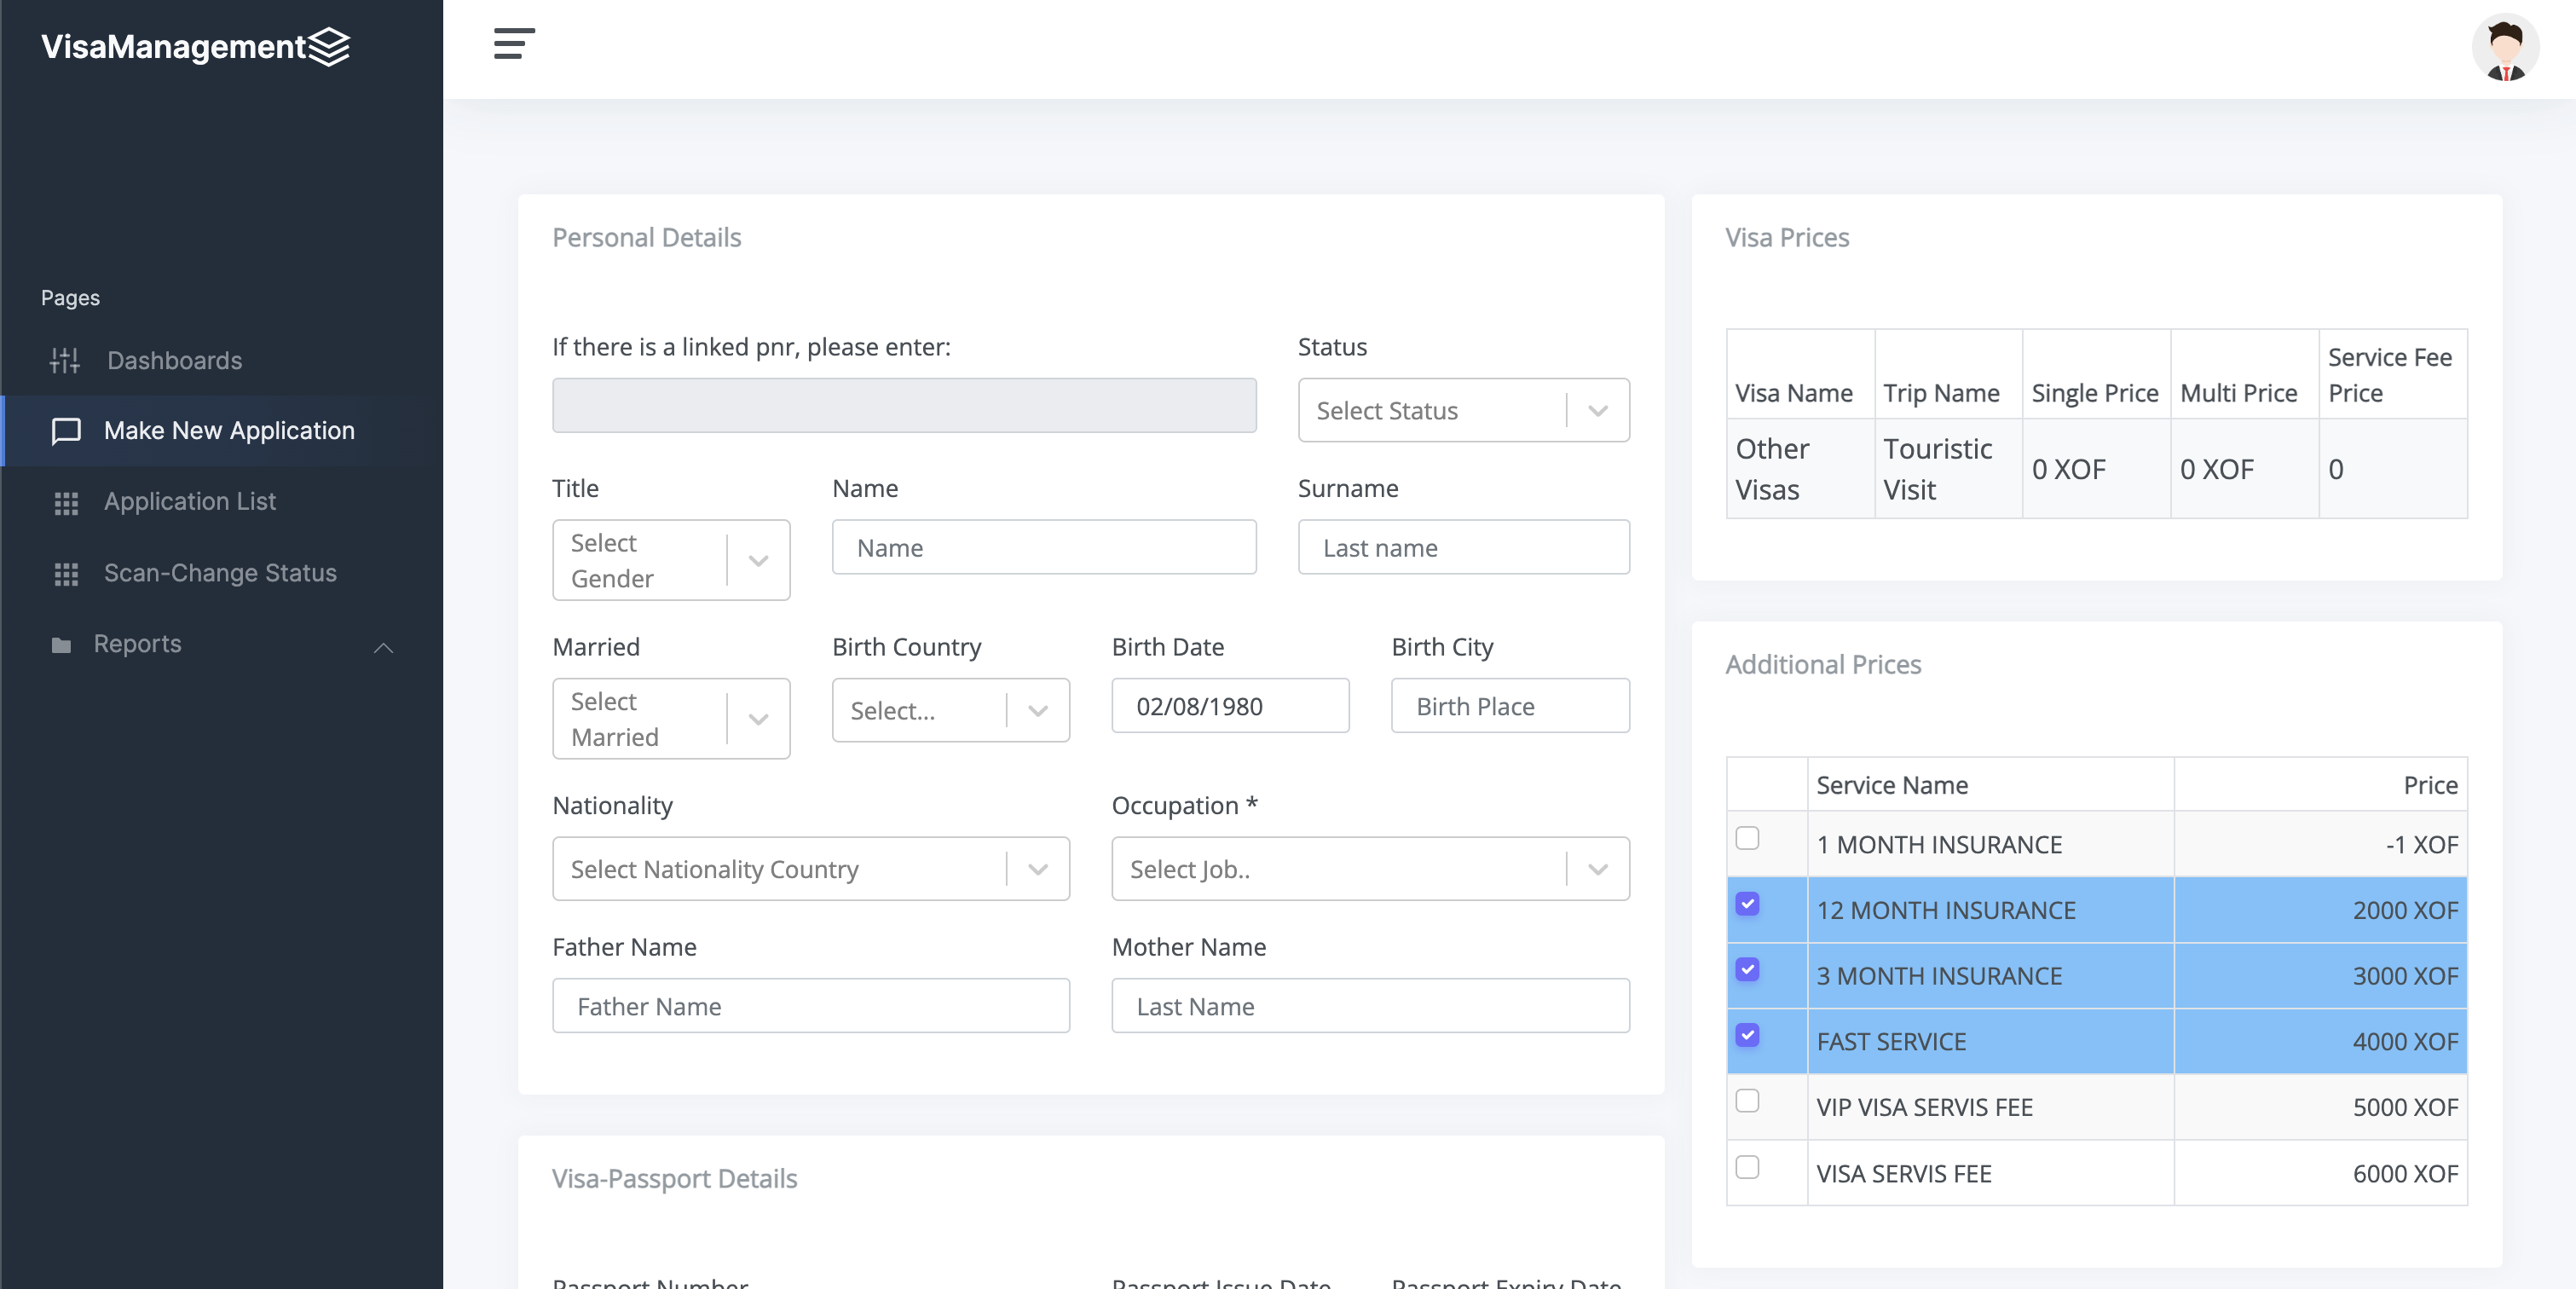Open the Select Job occupation dropdown
The width and height of the screenshot is (2576, 1289).
(1370, 869)
